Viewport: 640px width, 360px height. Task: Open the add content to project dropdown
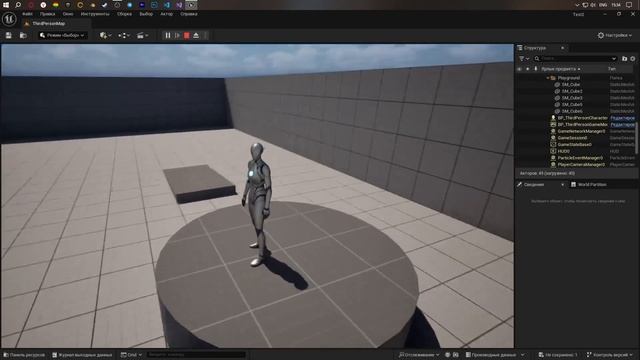pyautogui.click(x=105, y=36)
